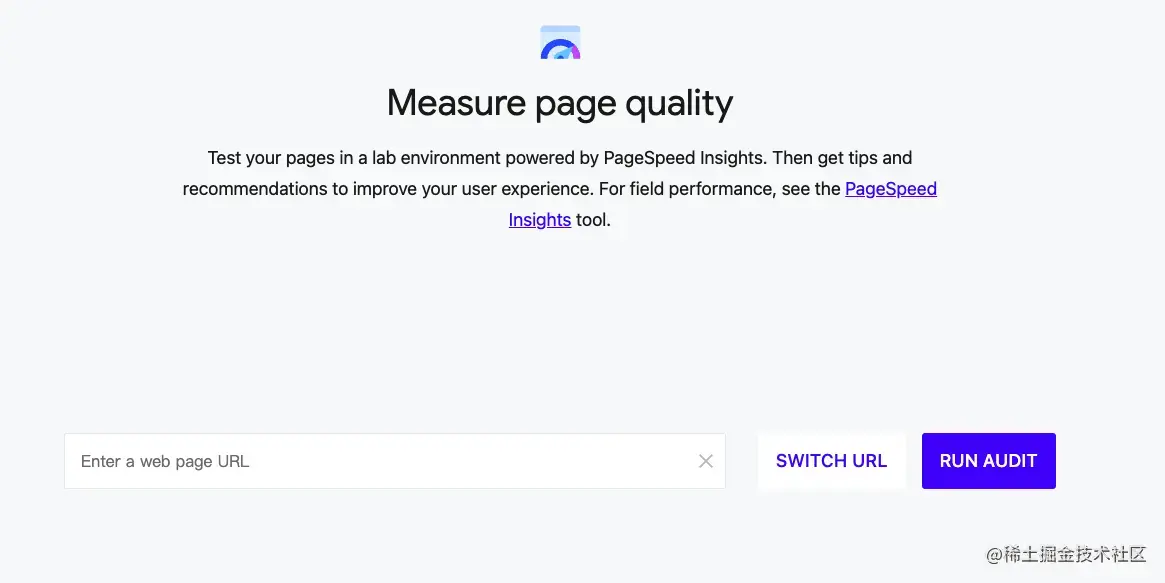Click the 稀土掘金技术社区 watermark text
Image resolution: width=1165 pixels, height=583 pixels.
[x=1065, y=554]
